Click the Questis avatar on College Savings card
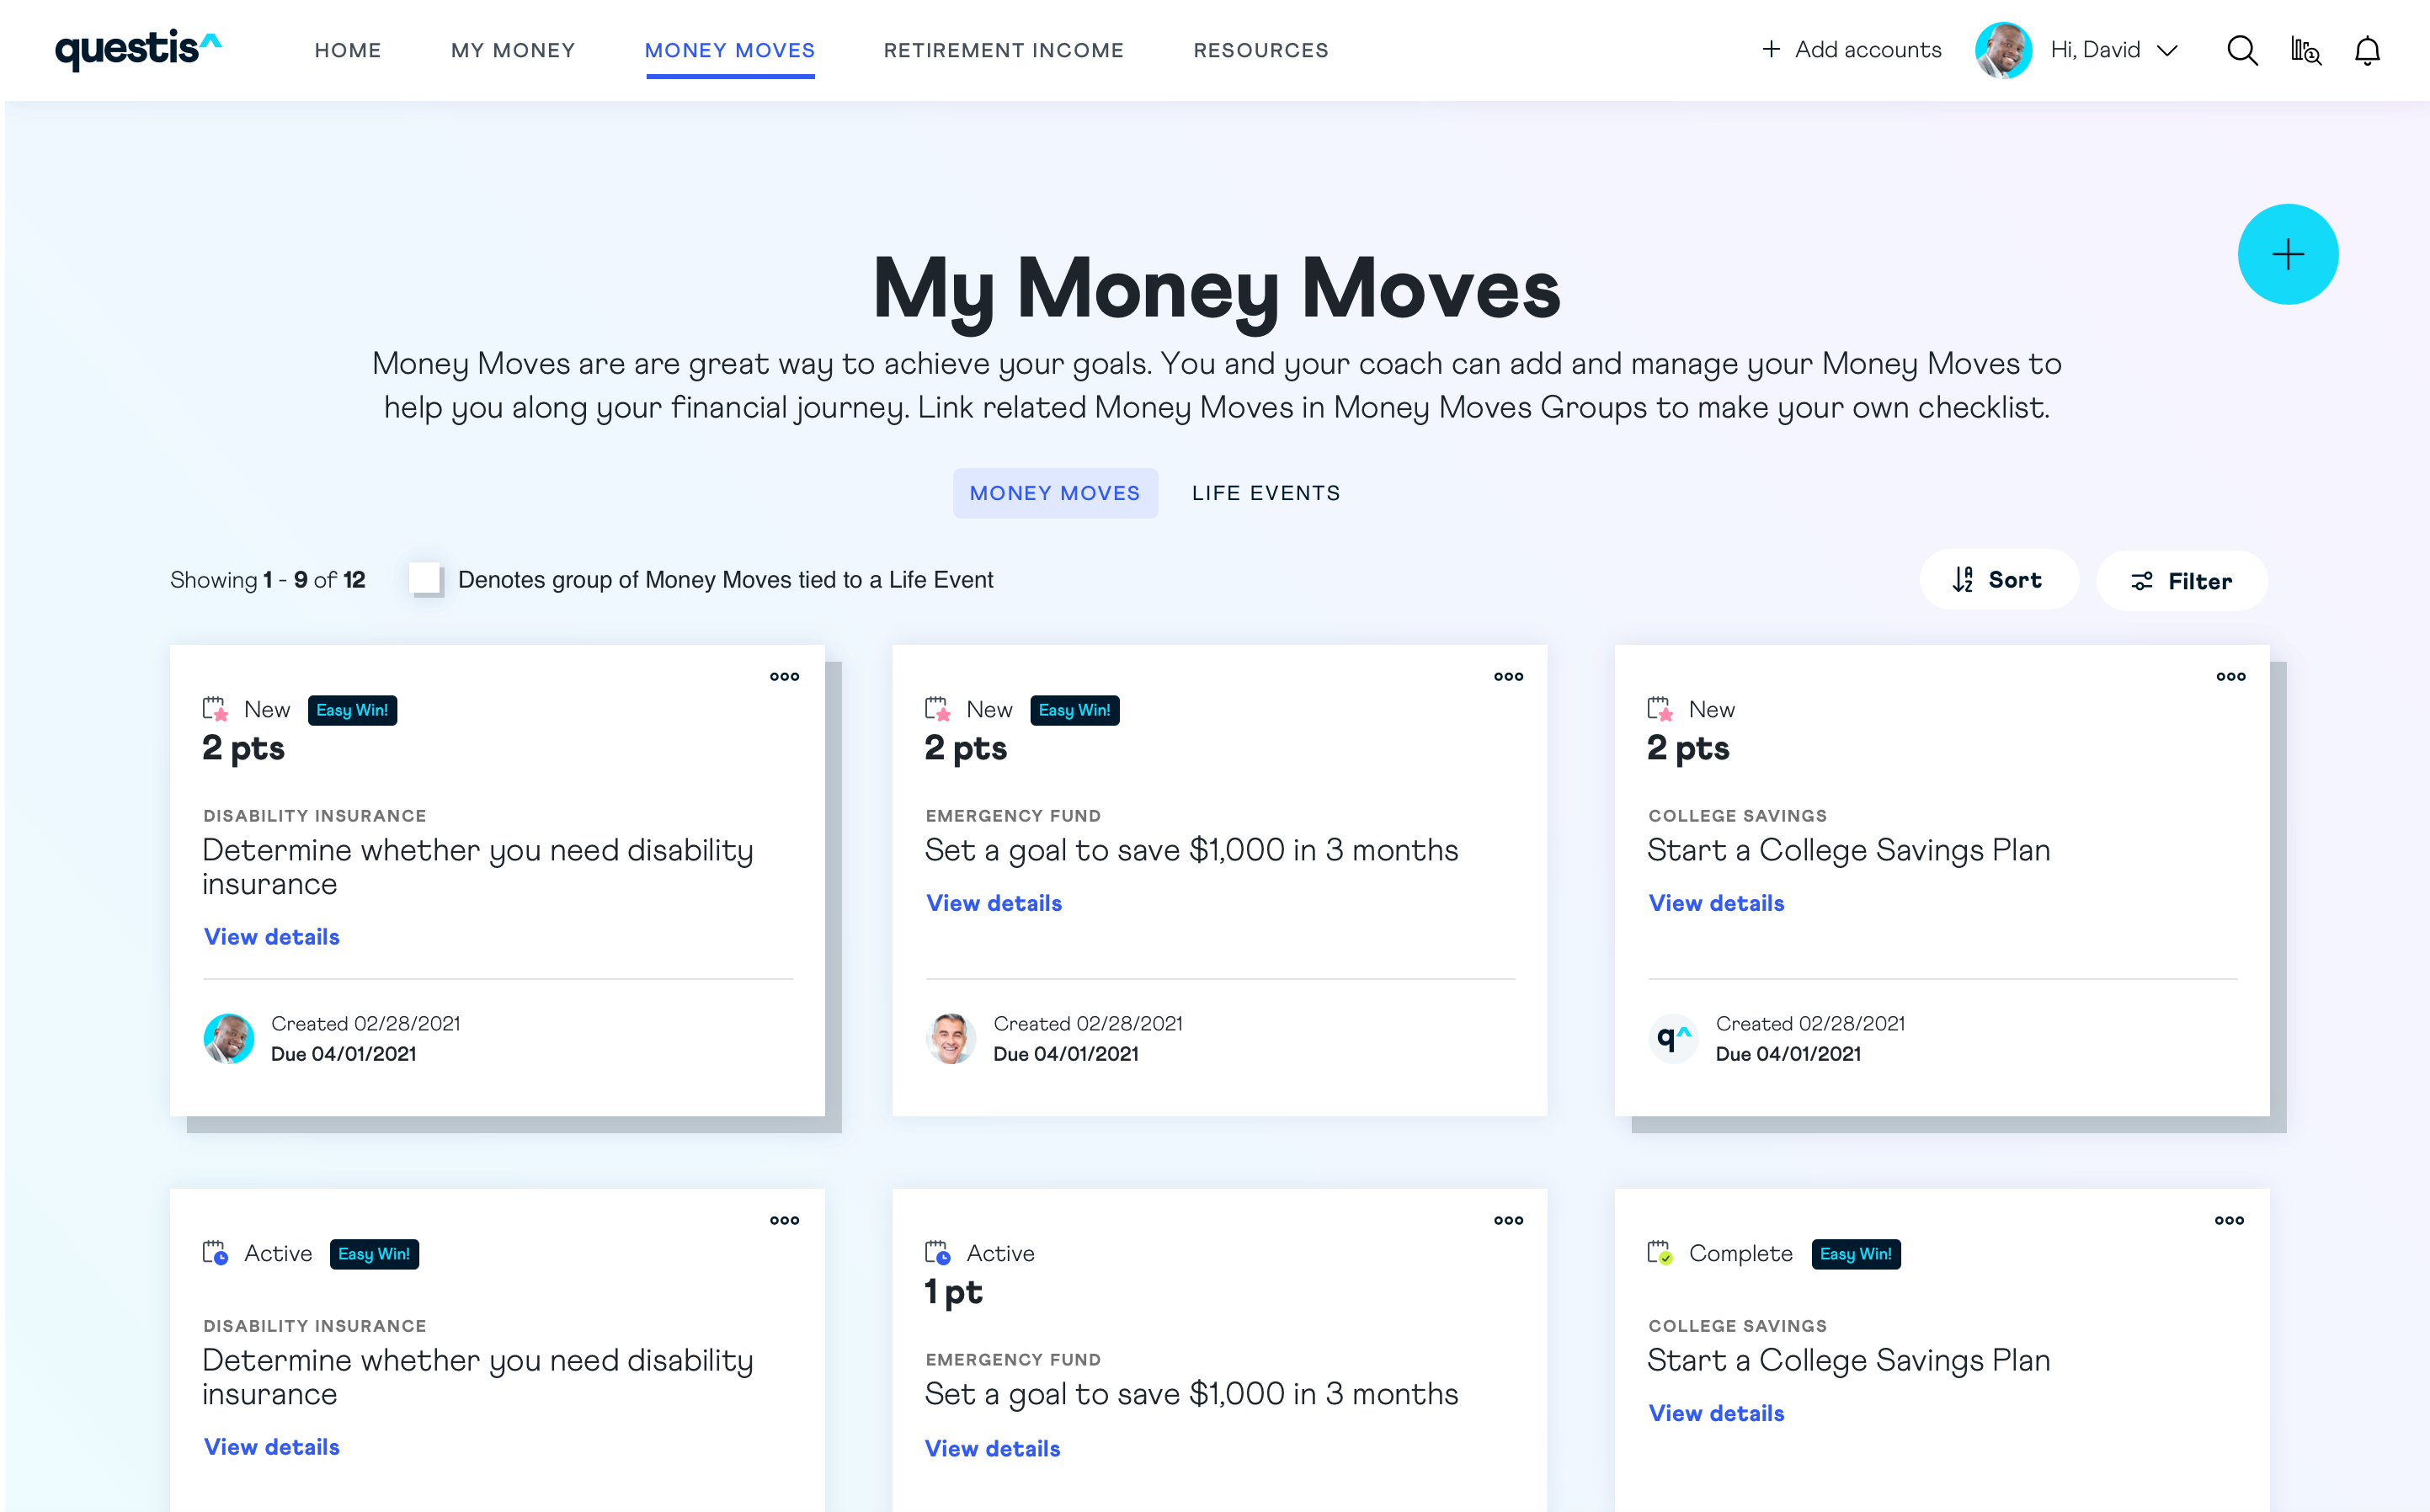Viewport: 2430px width, 1512px height. coord(1672,1038)
